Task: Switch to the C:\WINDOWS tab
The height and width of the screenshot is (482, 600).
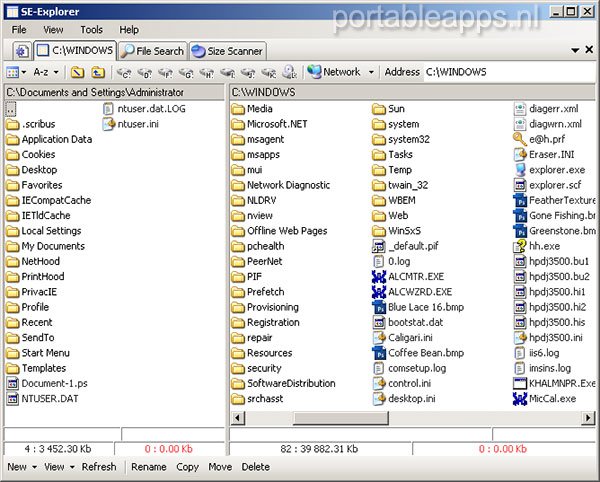Action: click(75, 50)
